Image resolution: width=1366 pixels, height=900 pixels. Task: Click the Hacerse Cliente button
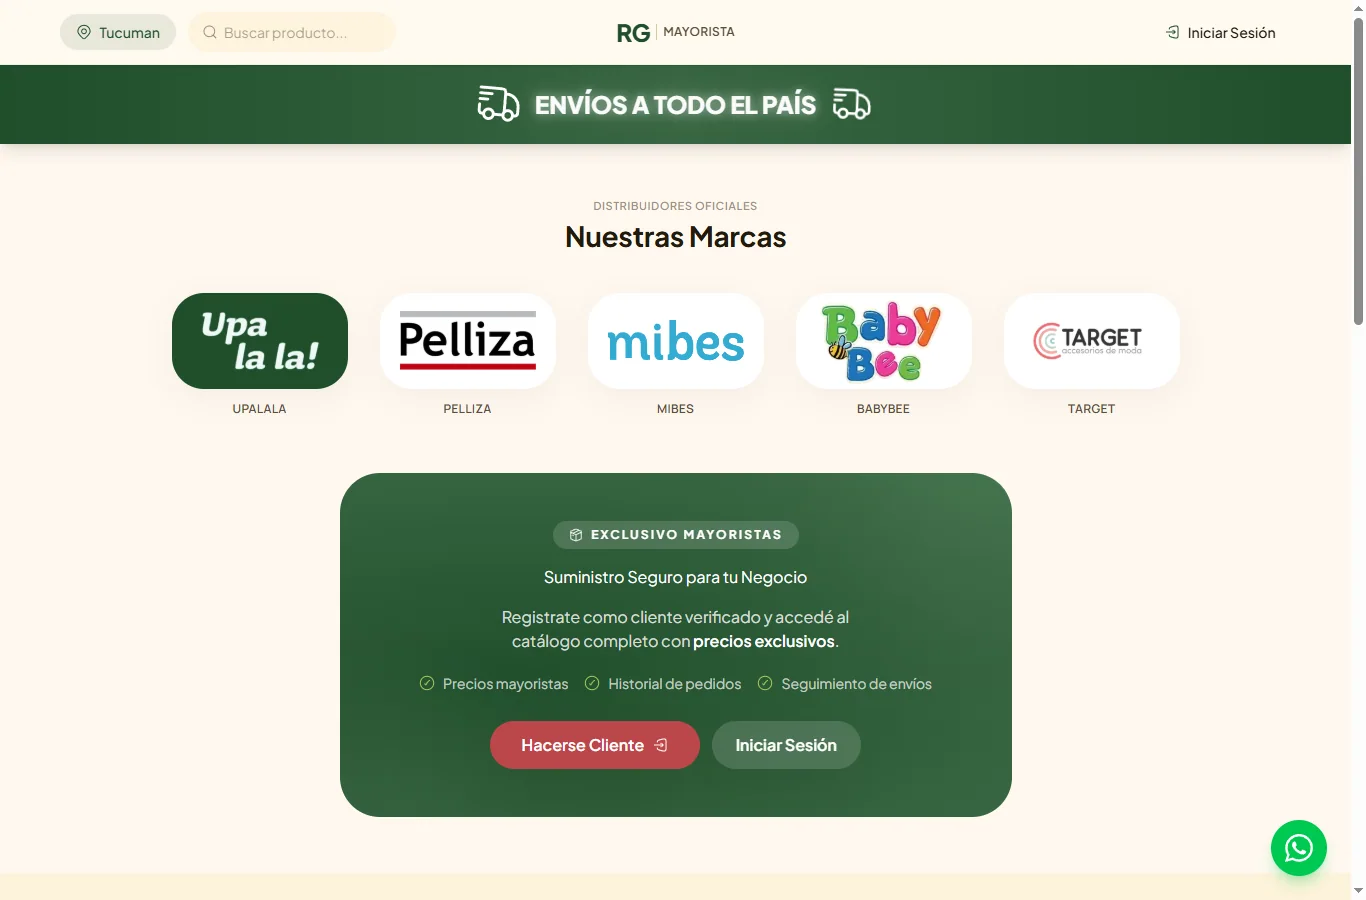[595, 745]
